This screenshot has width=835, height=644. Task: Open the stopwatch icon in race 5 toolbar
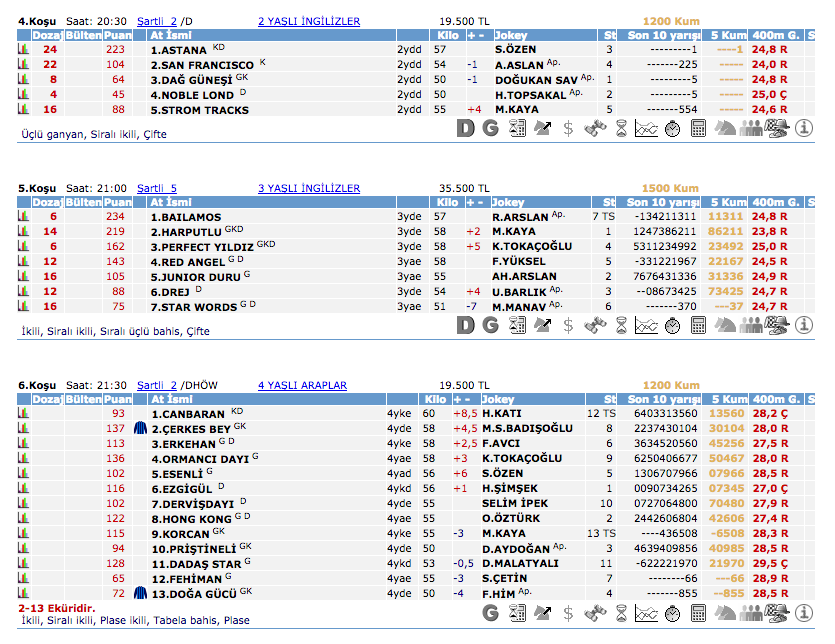(x=673, y=325)
